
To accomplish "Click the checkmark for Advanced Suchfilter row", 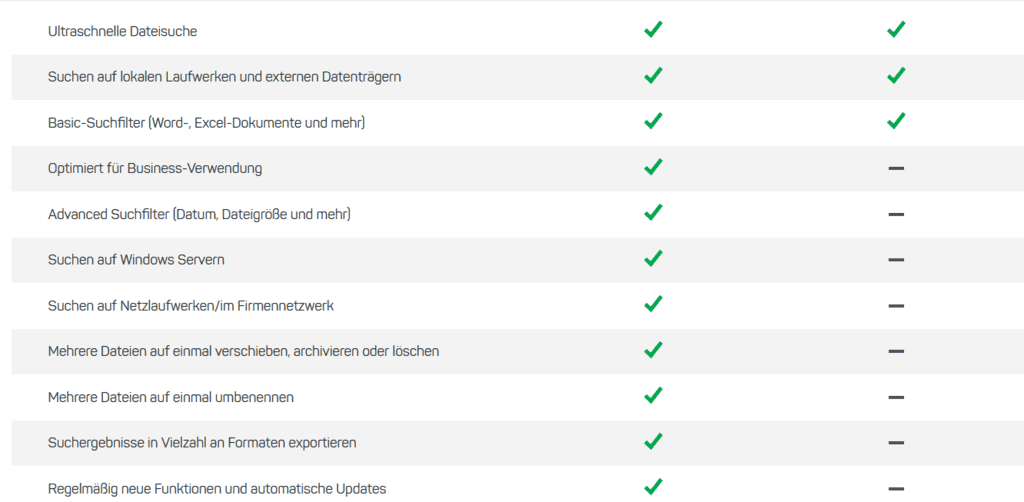I will click(653, 213).
